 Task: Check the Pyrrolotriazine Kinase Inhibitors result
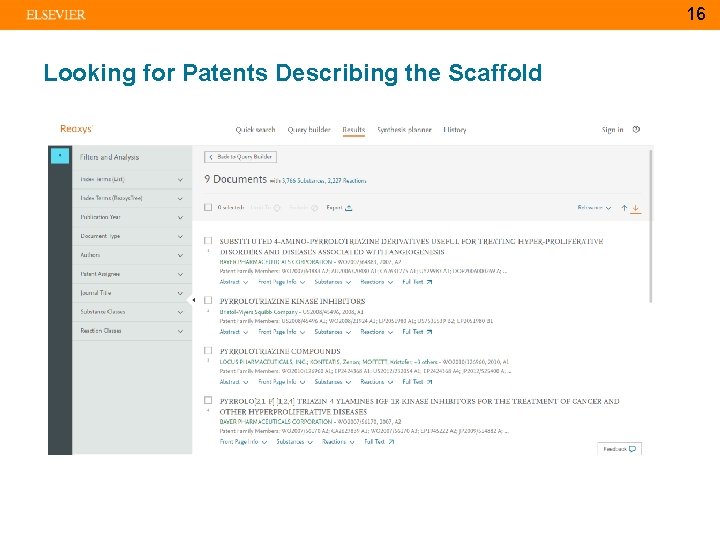tap(208, 300)
